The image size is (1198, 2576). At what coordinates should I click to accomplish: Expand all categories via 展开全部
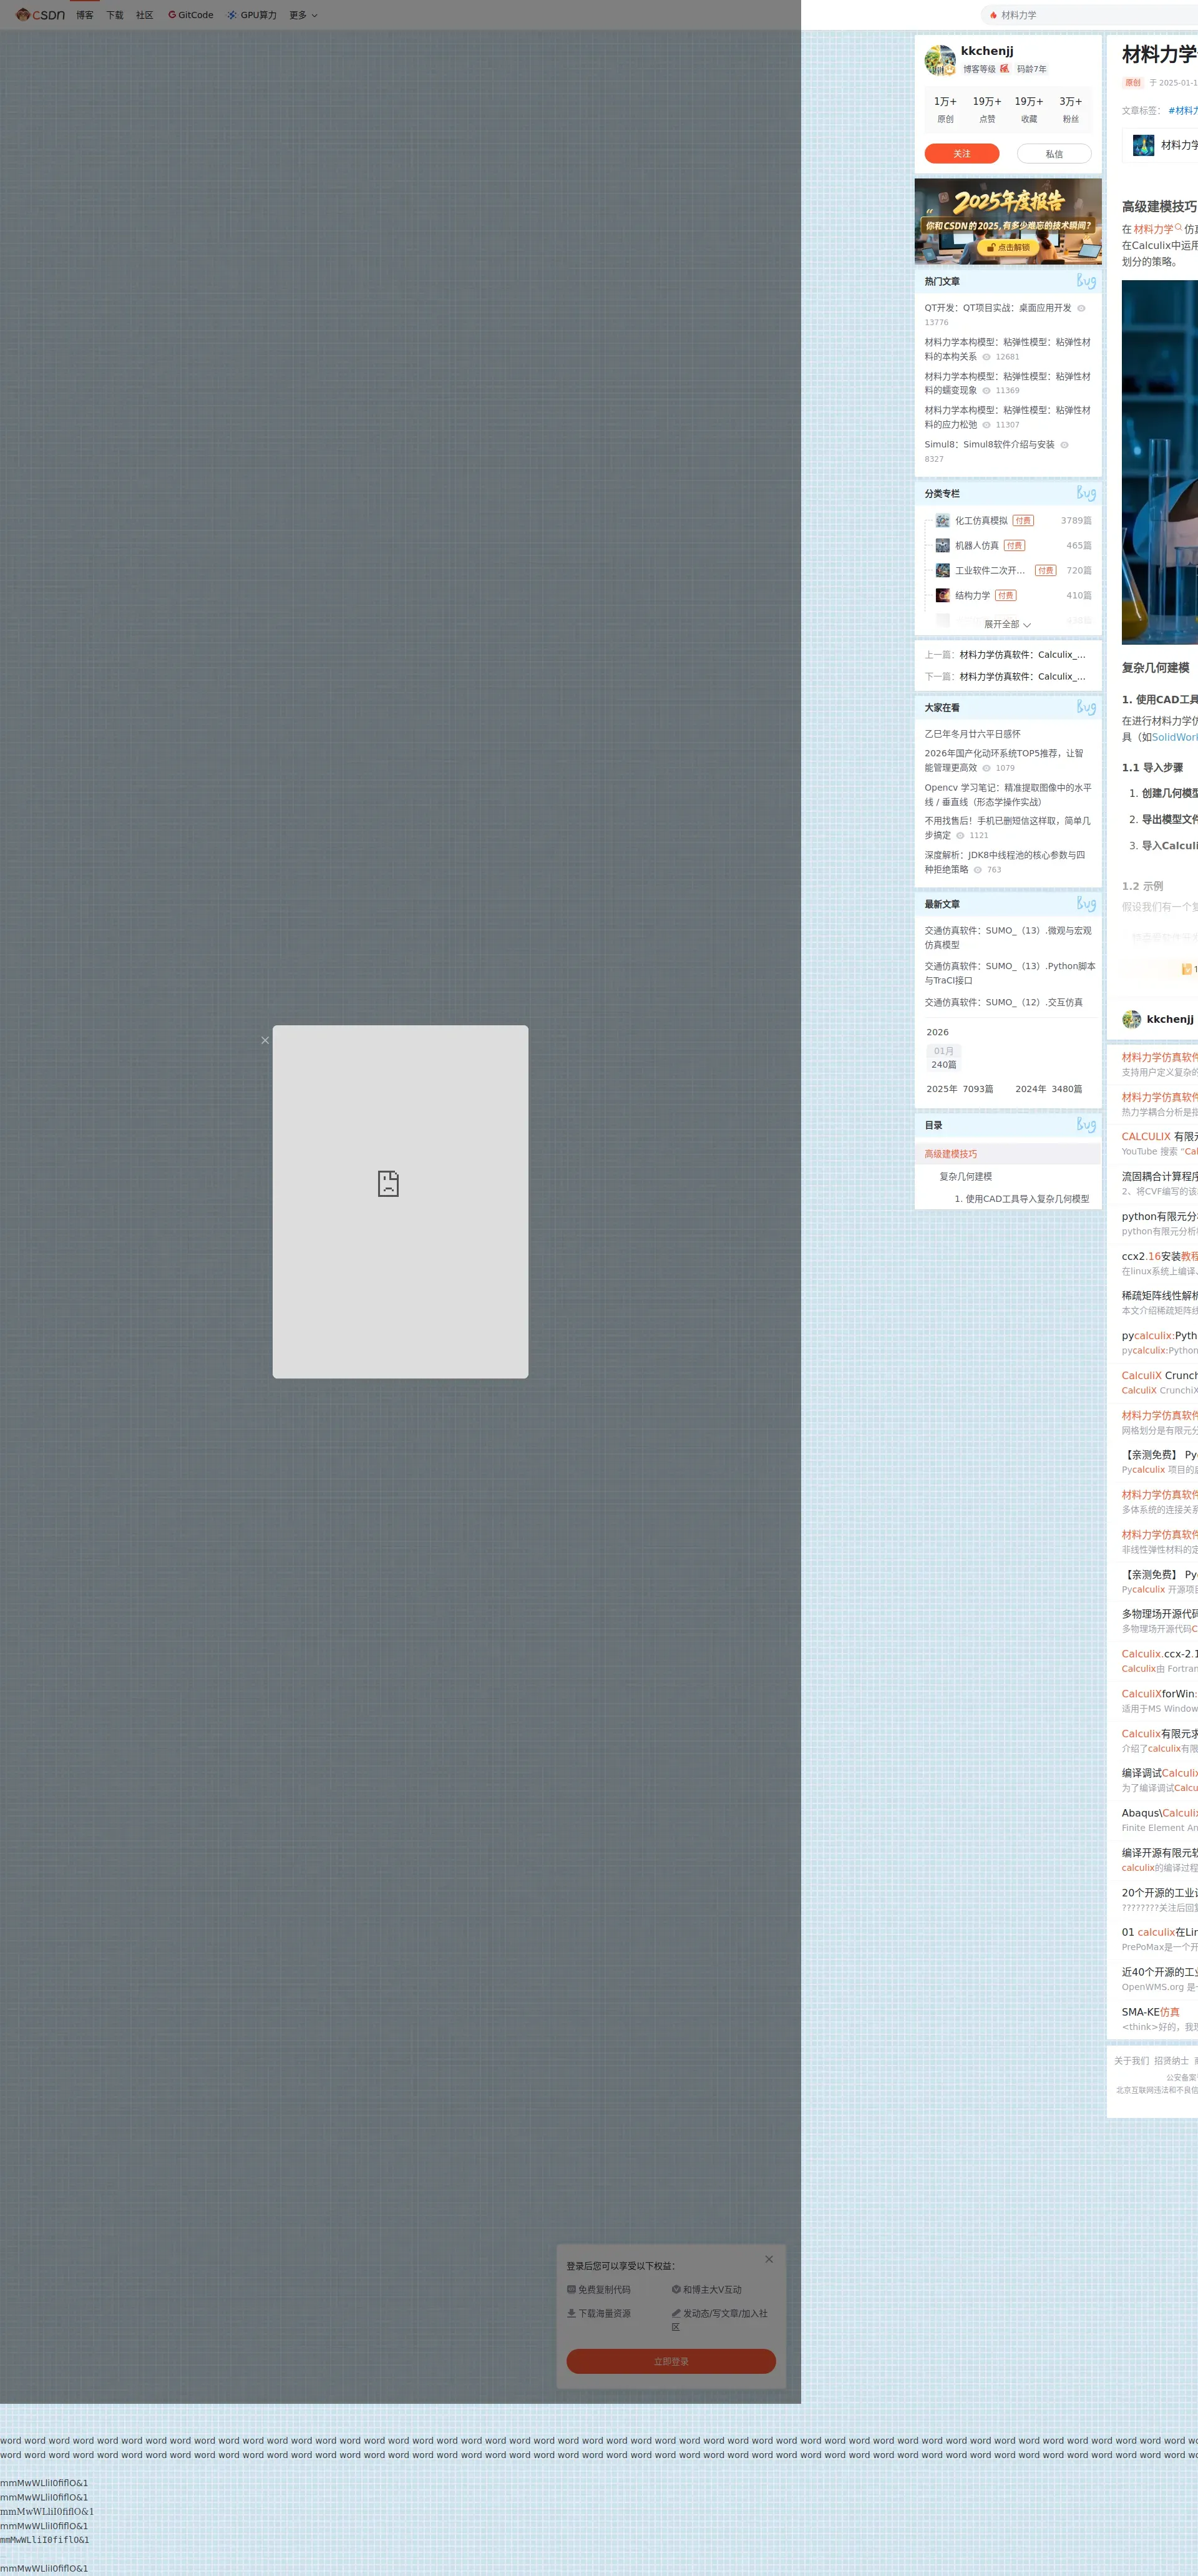(1007, 624)
